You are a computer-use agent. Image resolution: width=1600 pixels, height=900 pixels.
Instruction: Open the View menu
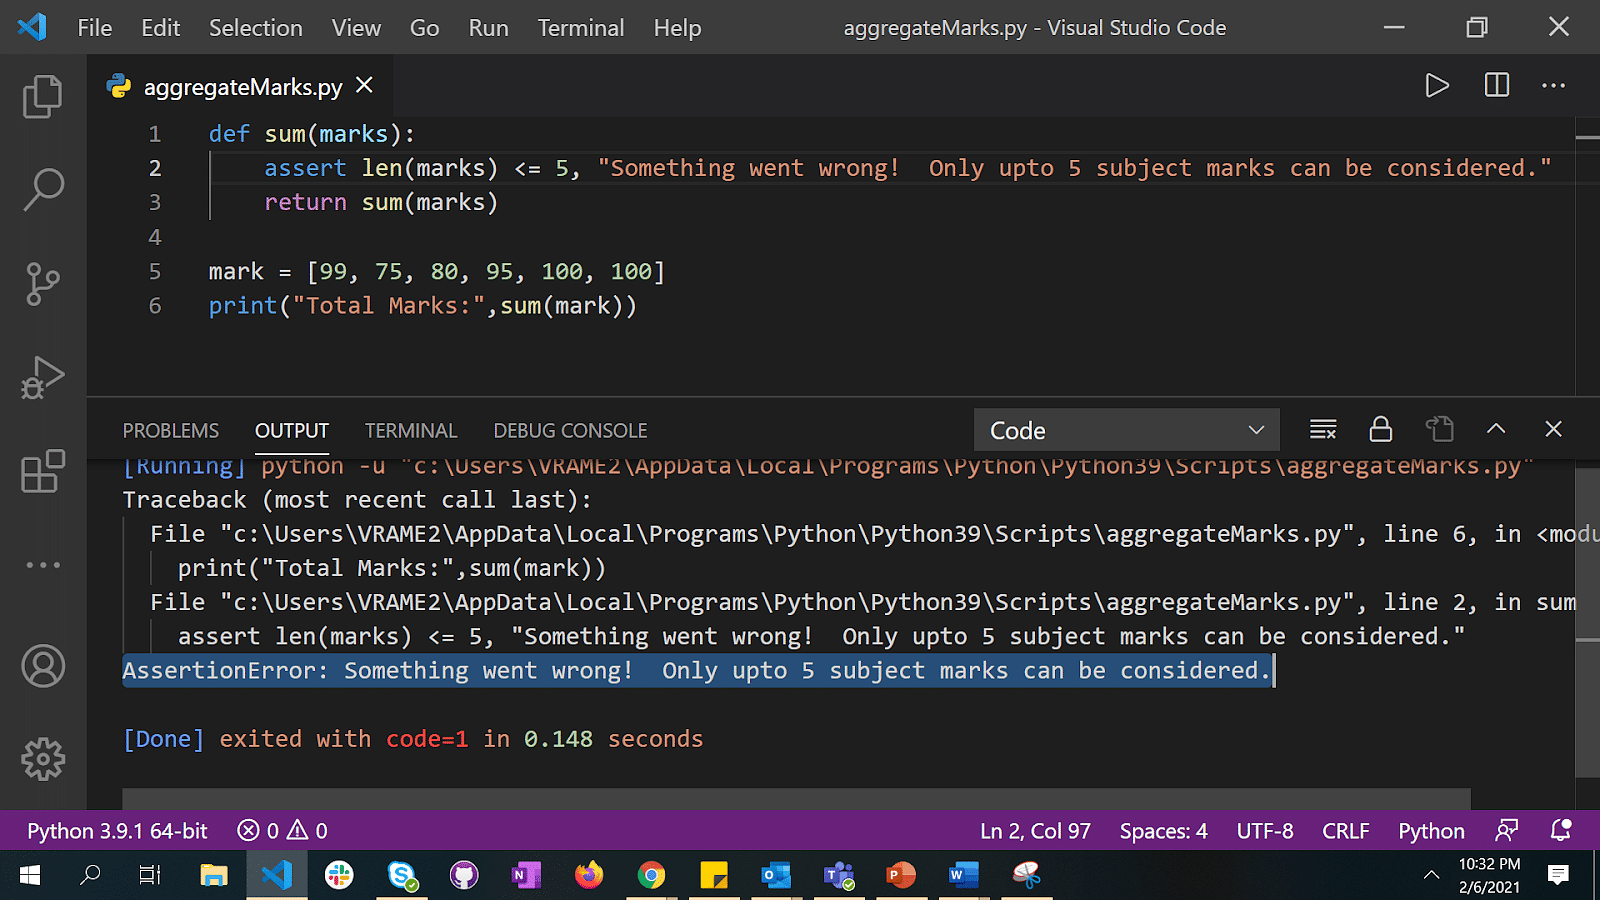click(x=357, y=28)
